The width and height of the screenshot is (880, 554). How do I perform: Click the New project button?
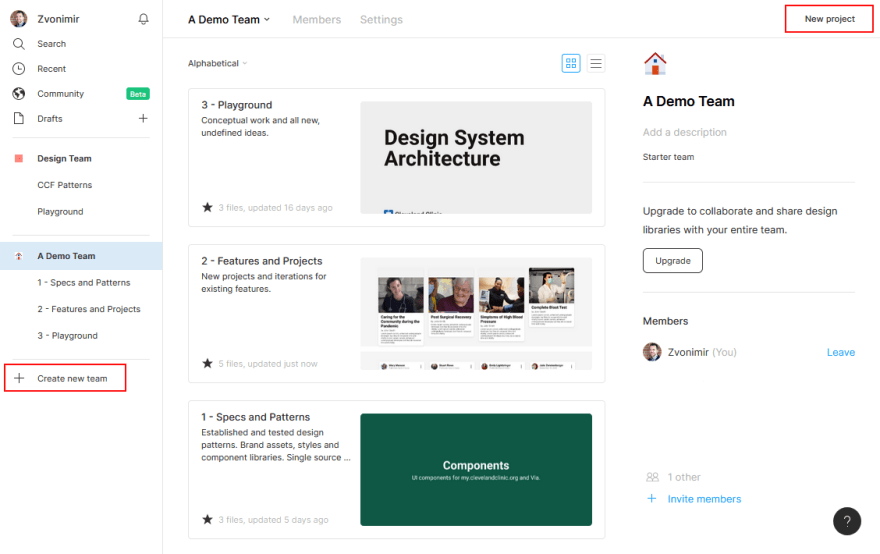pos(829,19)
